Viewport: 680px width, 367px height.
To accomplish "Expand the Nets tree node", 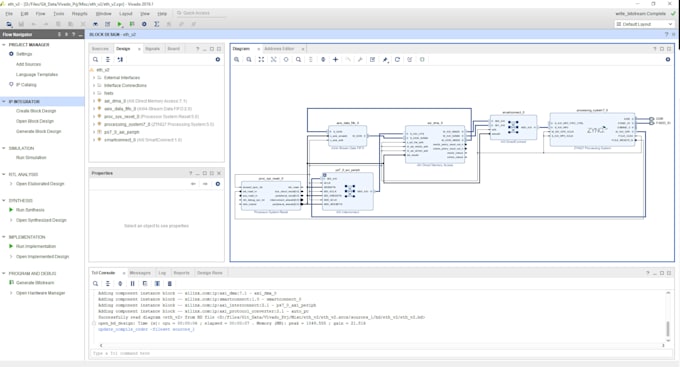I will (94, 93).
